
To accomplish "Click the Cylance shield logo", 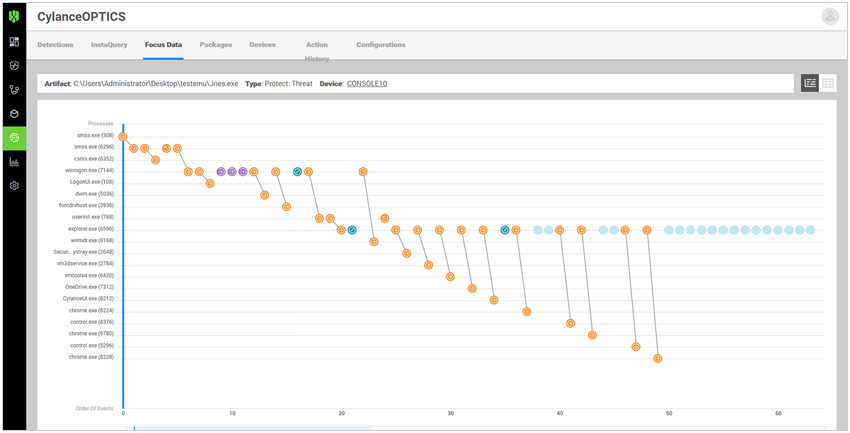I will click(14, 17).
